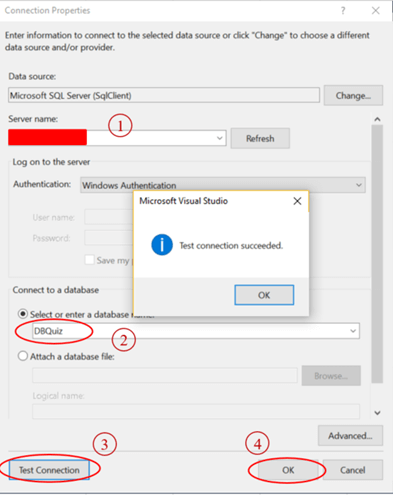The height and width of the screenshot is (495, 393).
Task: Toggle the 'Save my password' checkbox
Action: pyautogui.click(x=90, y=260)
